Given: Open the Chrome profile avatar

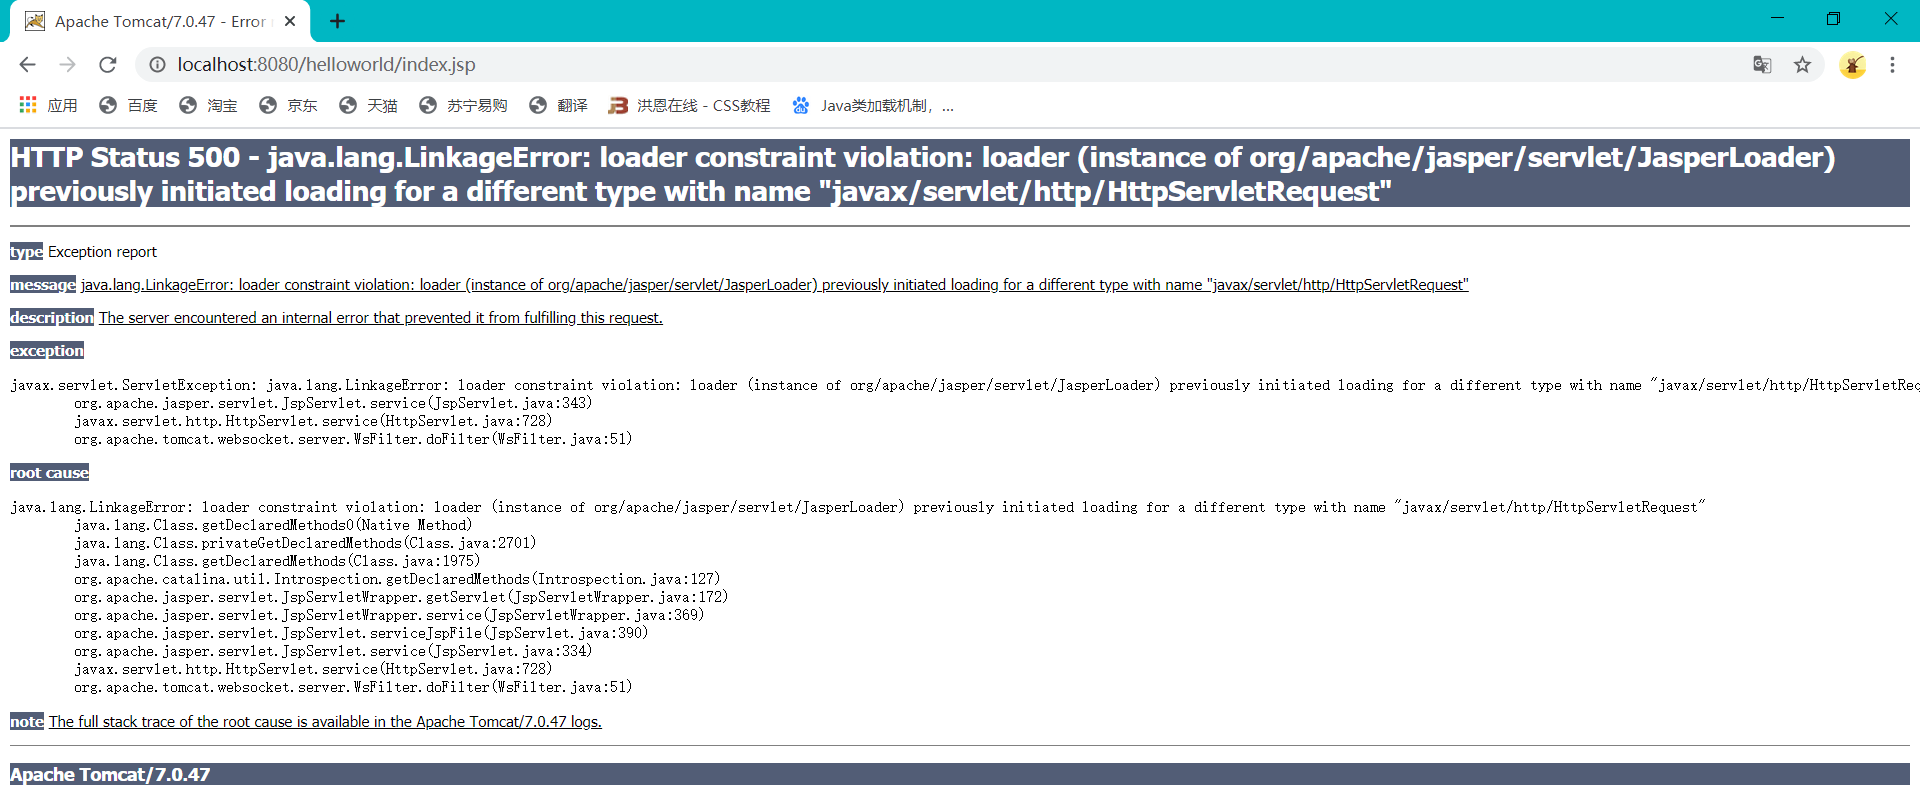Looking at the screenshot, I should point(1852,64).
